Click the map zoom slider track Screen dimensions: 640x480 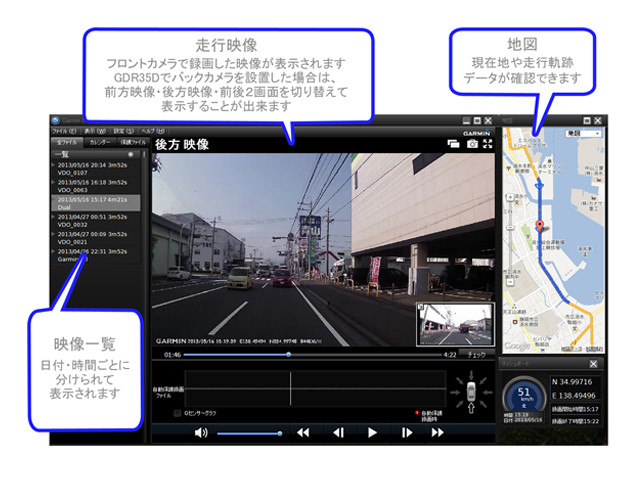click(510, 240)
